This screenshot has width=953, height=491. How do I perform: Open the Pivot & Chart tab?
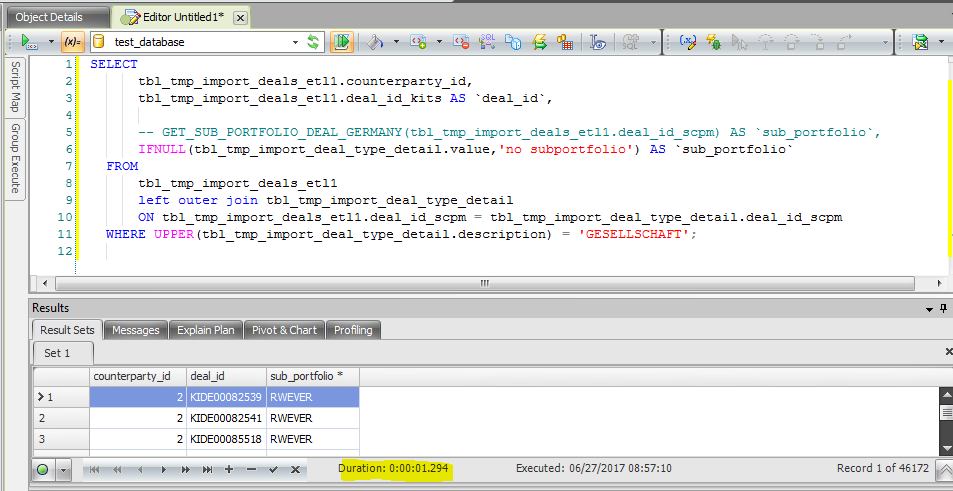pyautogui.click(x=284, y=330)
